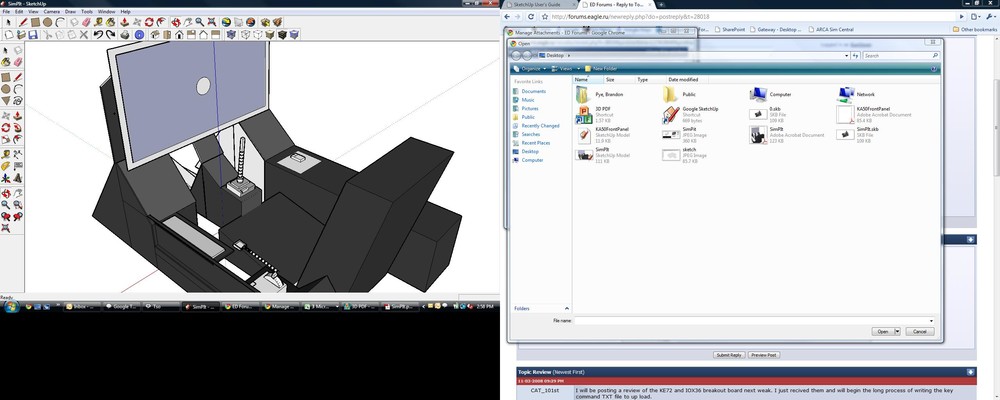Switch to the Inbox taskbar button

coord(82,307)
